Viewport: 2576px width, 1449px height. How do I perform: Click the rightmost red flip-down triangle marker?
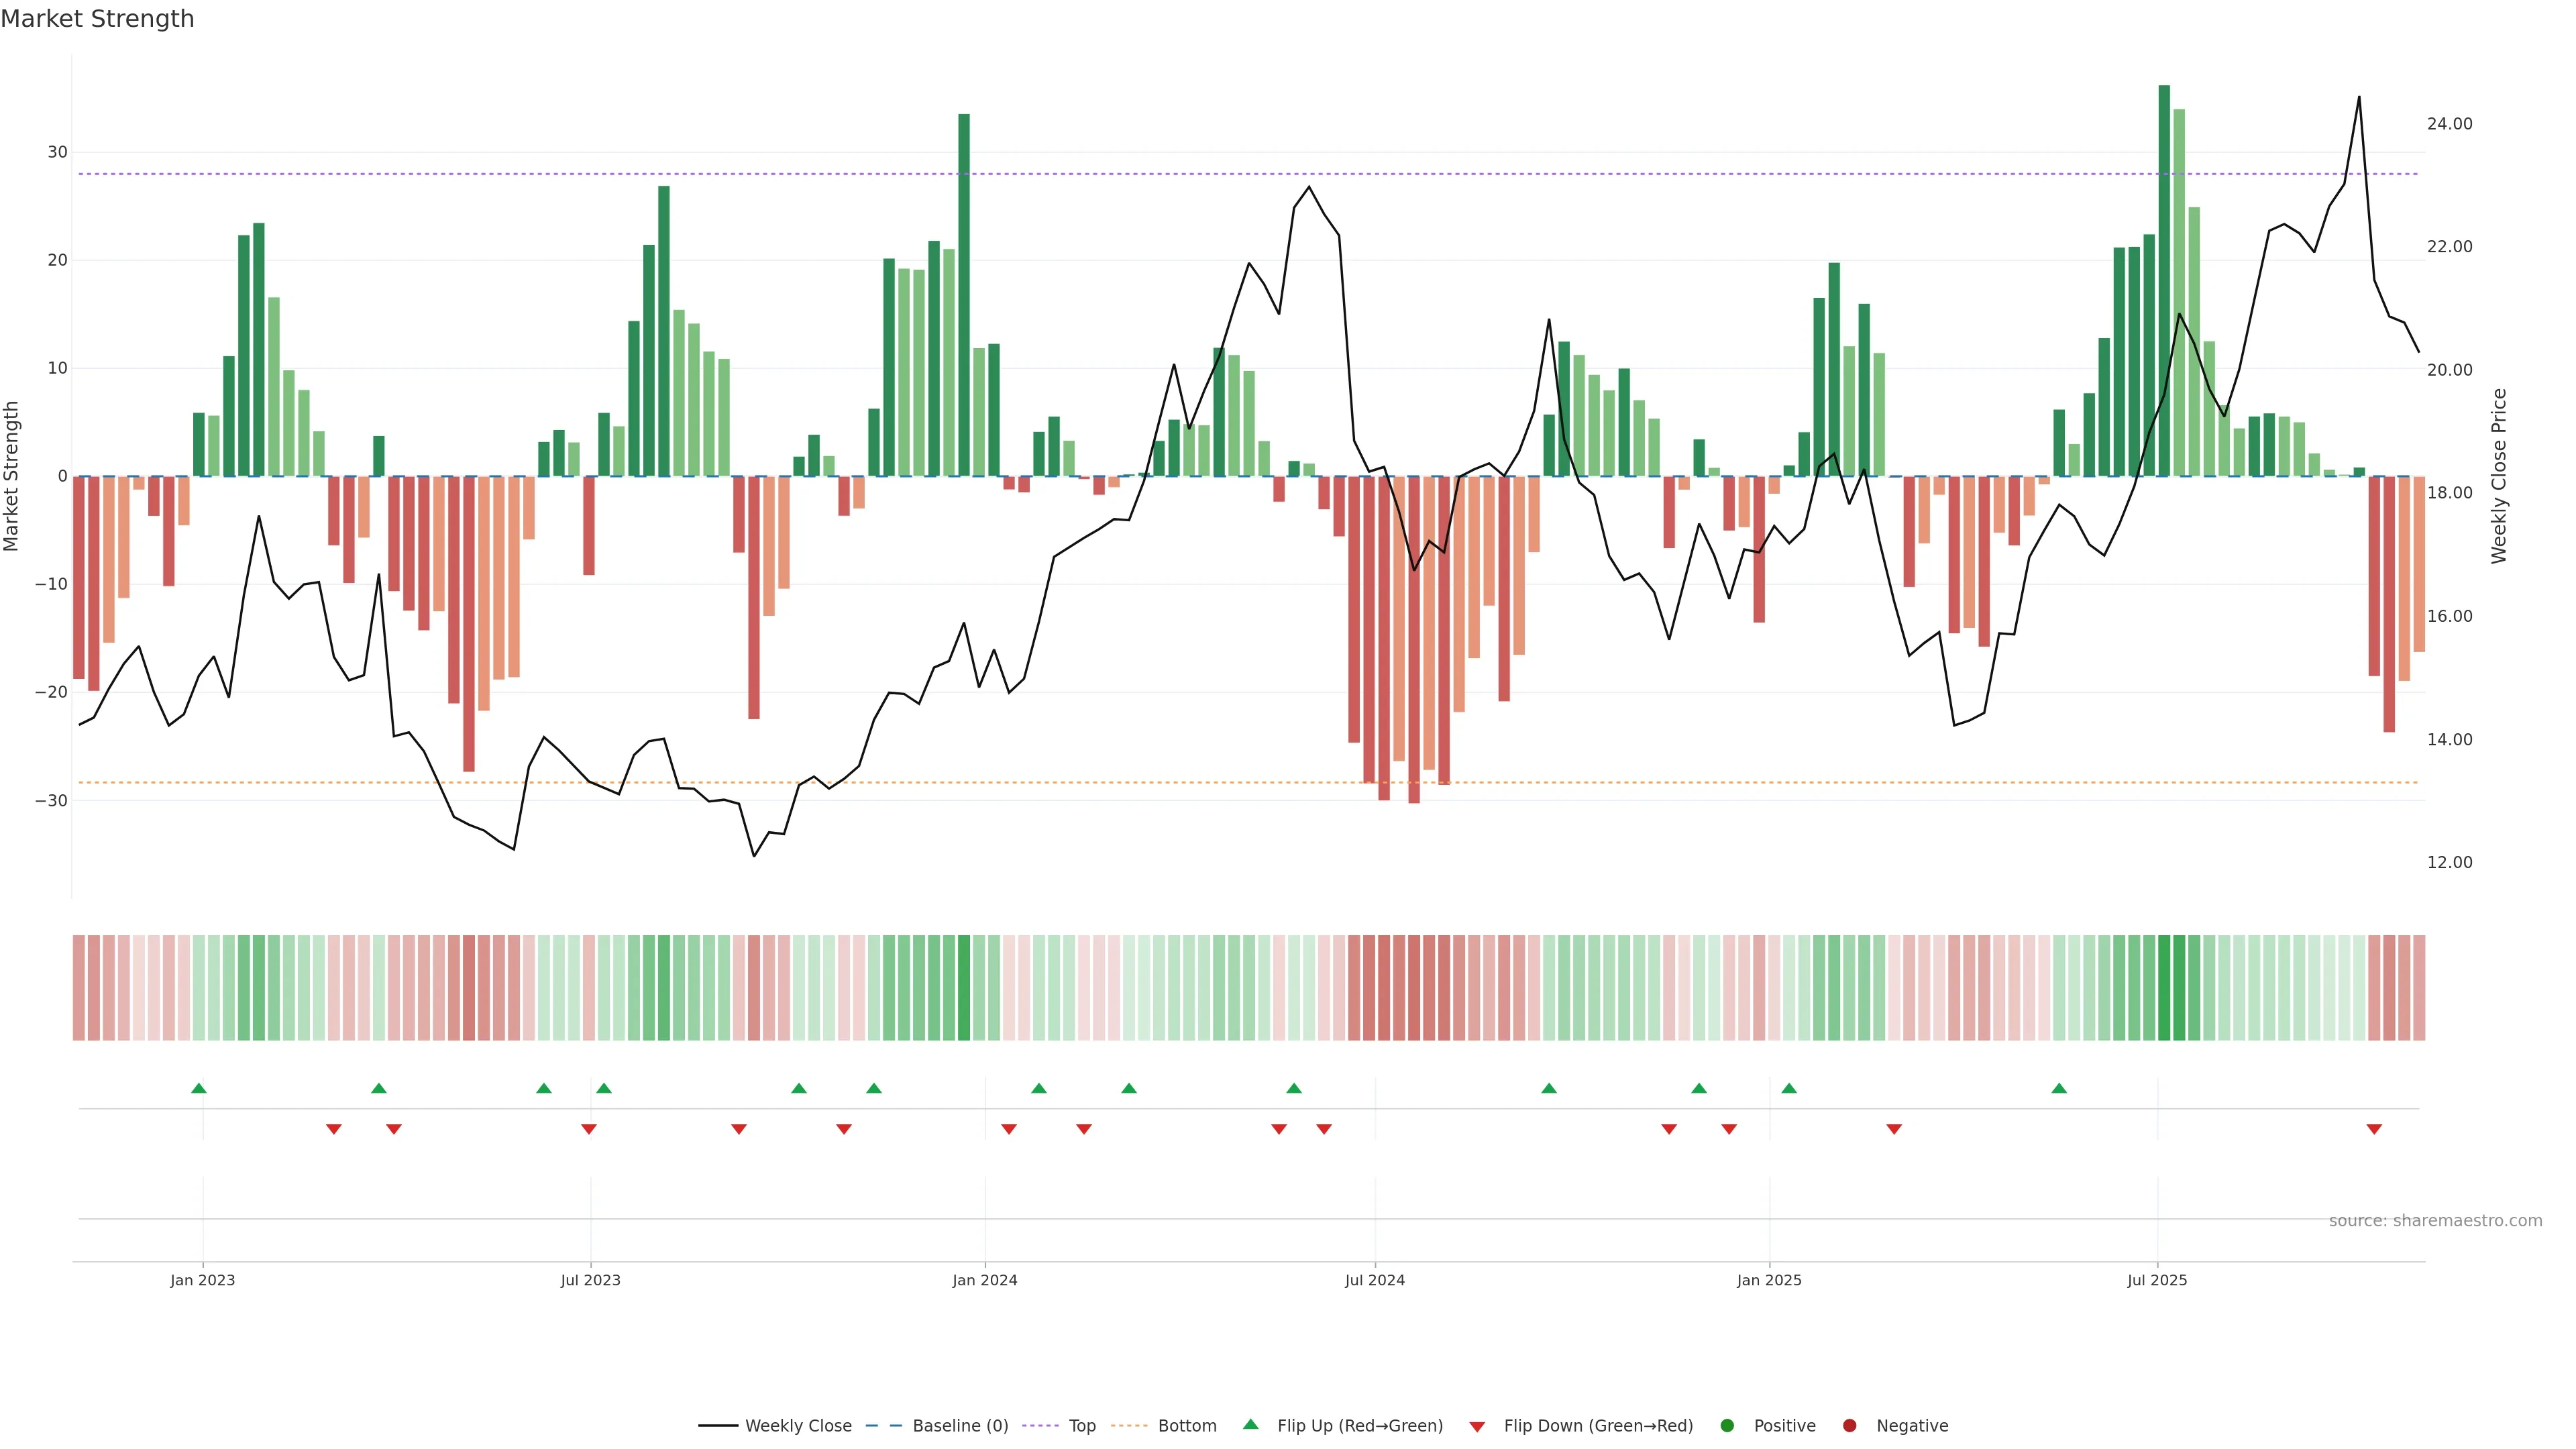tap(2374, 1129)
